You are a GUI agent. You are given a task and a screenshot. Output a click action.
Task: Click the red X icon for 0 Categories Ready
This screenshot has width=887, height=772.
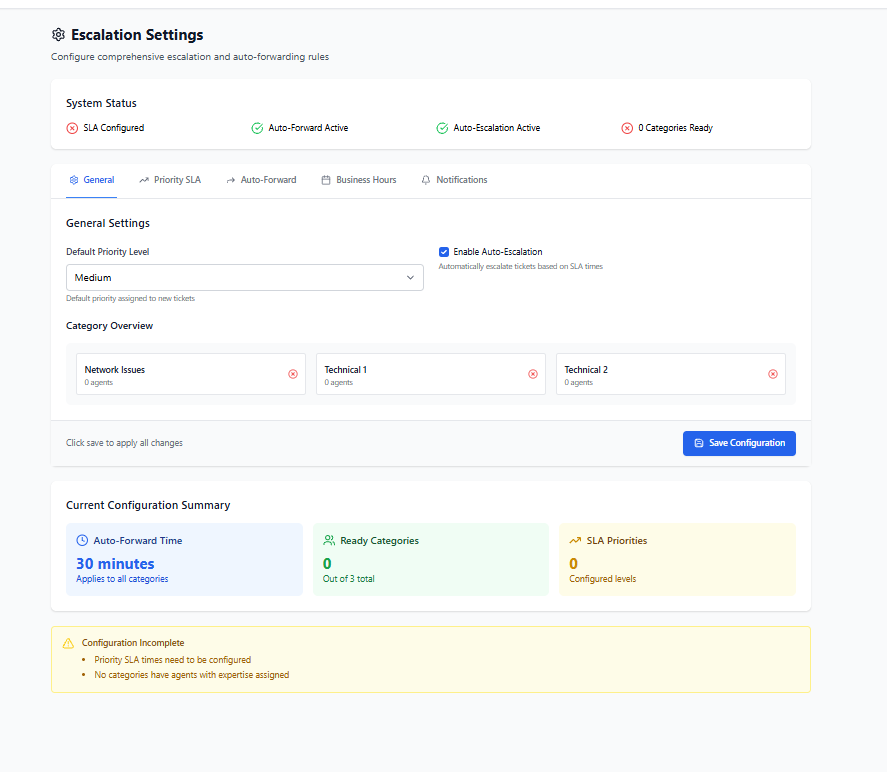click(x=627, y=128)
